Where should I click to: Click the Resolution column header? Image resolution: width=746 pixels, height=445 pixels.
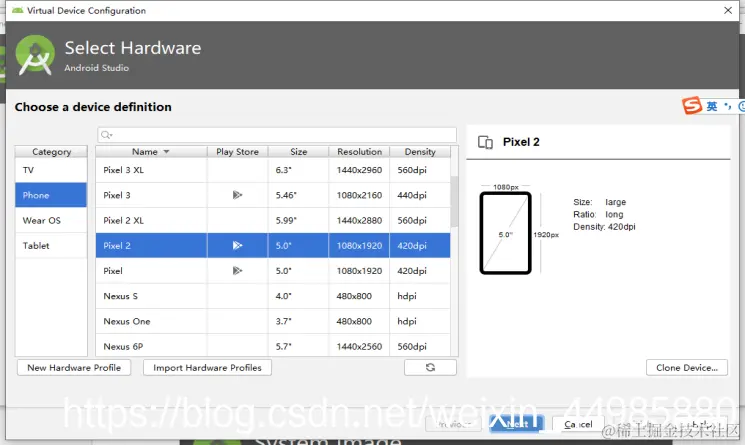[359, 151]
